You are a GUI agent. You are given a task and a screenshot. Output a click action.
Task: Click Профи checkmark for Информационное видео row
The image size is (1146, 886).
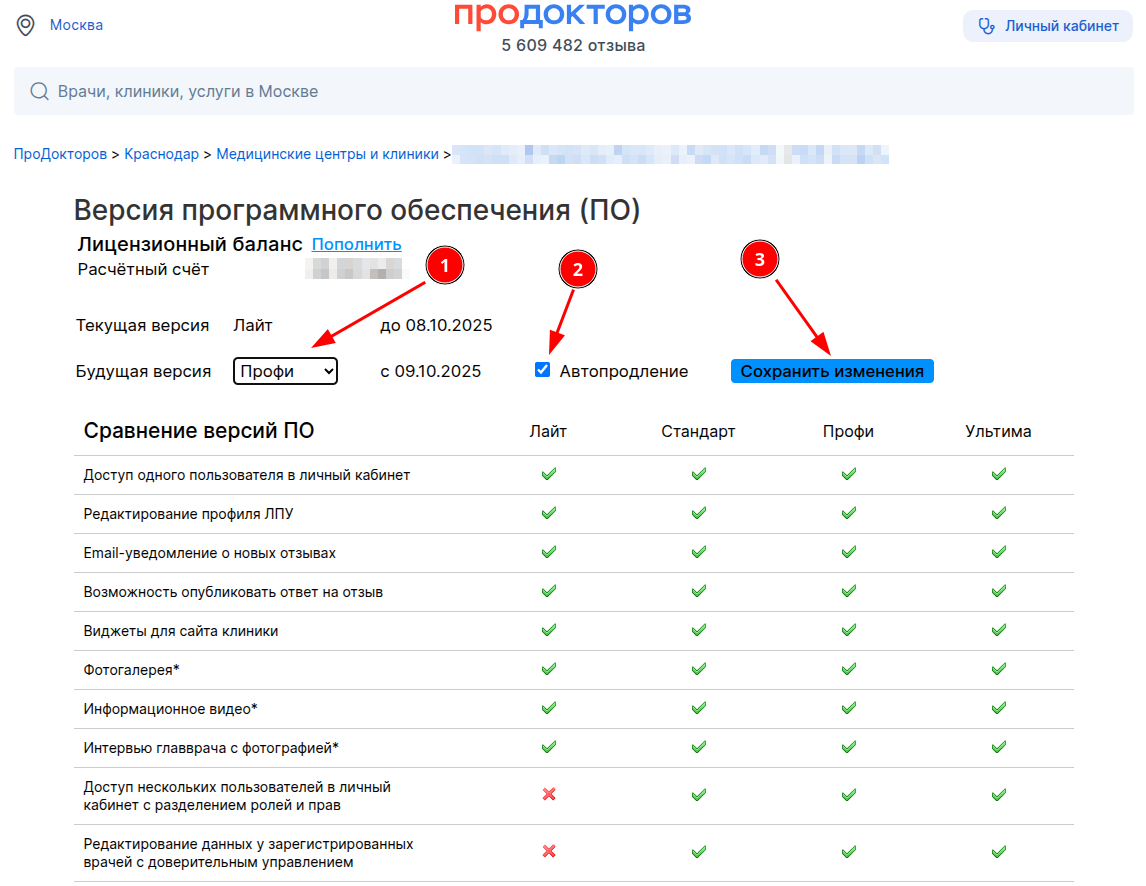848,708
